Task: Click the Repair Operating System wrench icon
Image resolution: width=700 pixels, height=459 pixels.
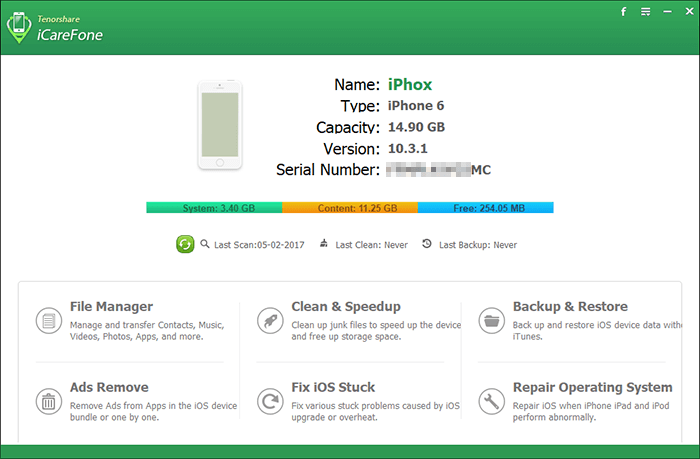Action: pos(490,401)
